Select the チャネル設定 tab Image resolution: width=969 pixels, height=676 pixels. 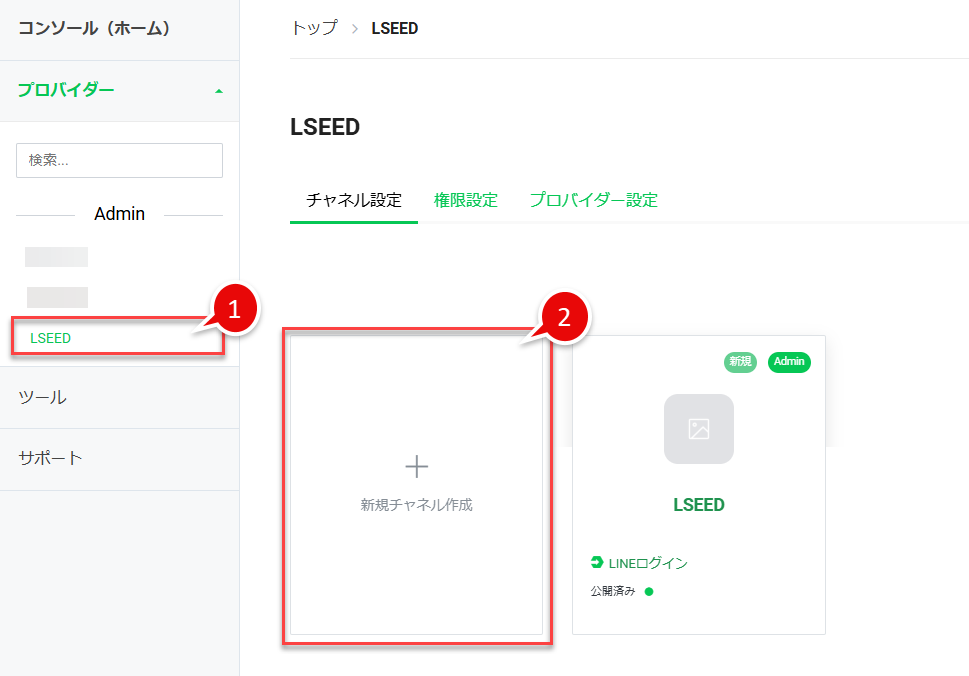coord(354,199)
